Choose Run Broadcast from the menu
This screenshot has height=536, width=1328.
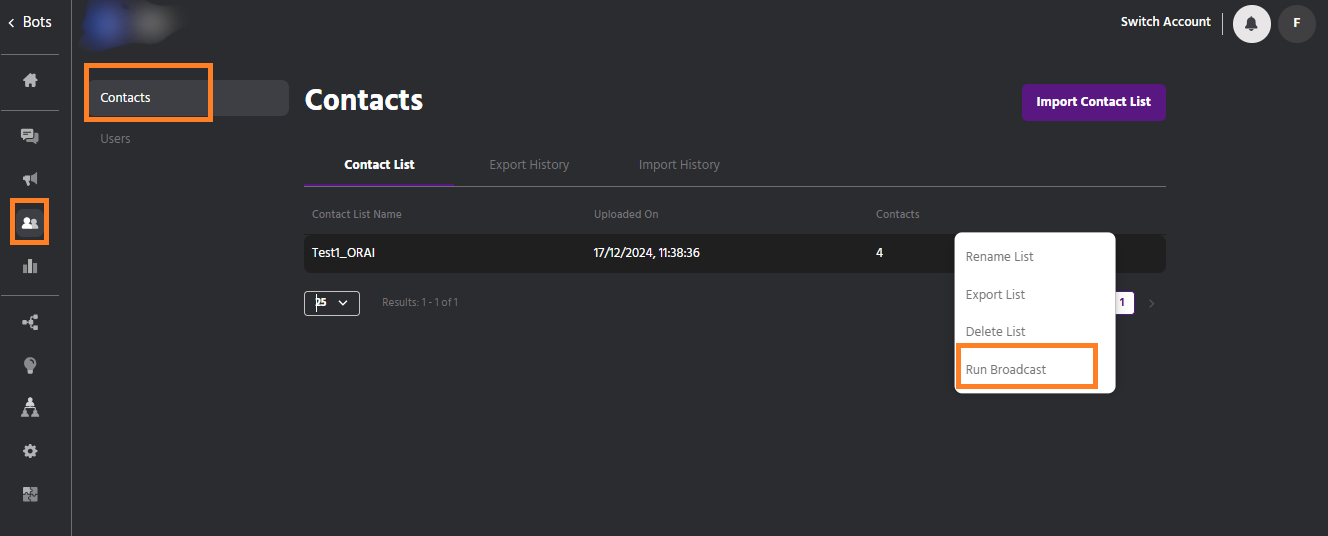pyautogui.click(x=1006, y=370)
